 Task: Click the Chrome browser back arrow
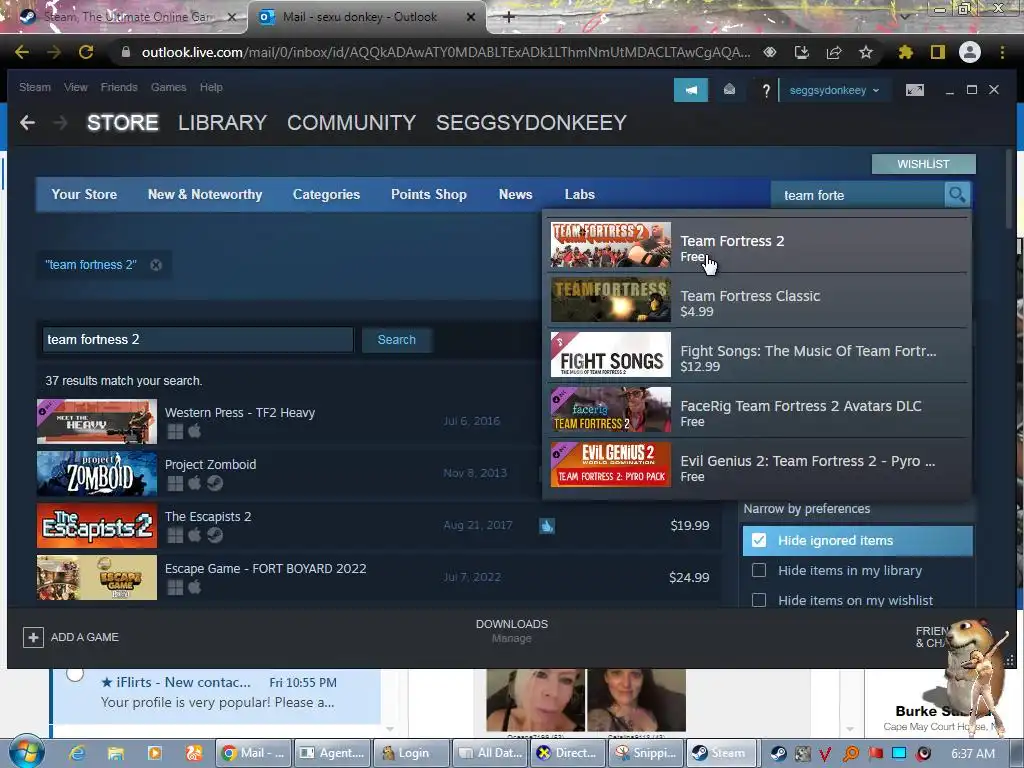point(22,52)
